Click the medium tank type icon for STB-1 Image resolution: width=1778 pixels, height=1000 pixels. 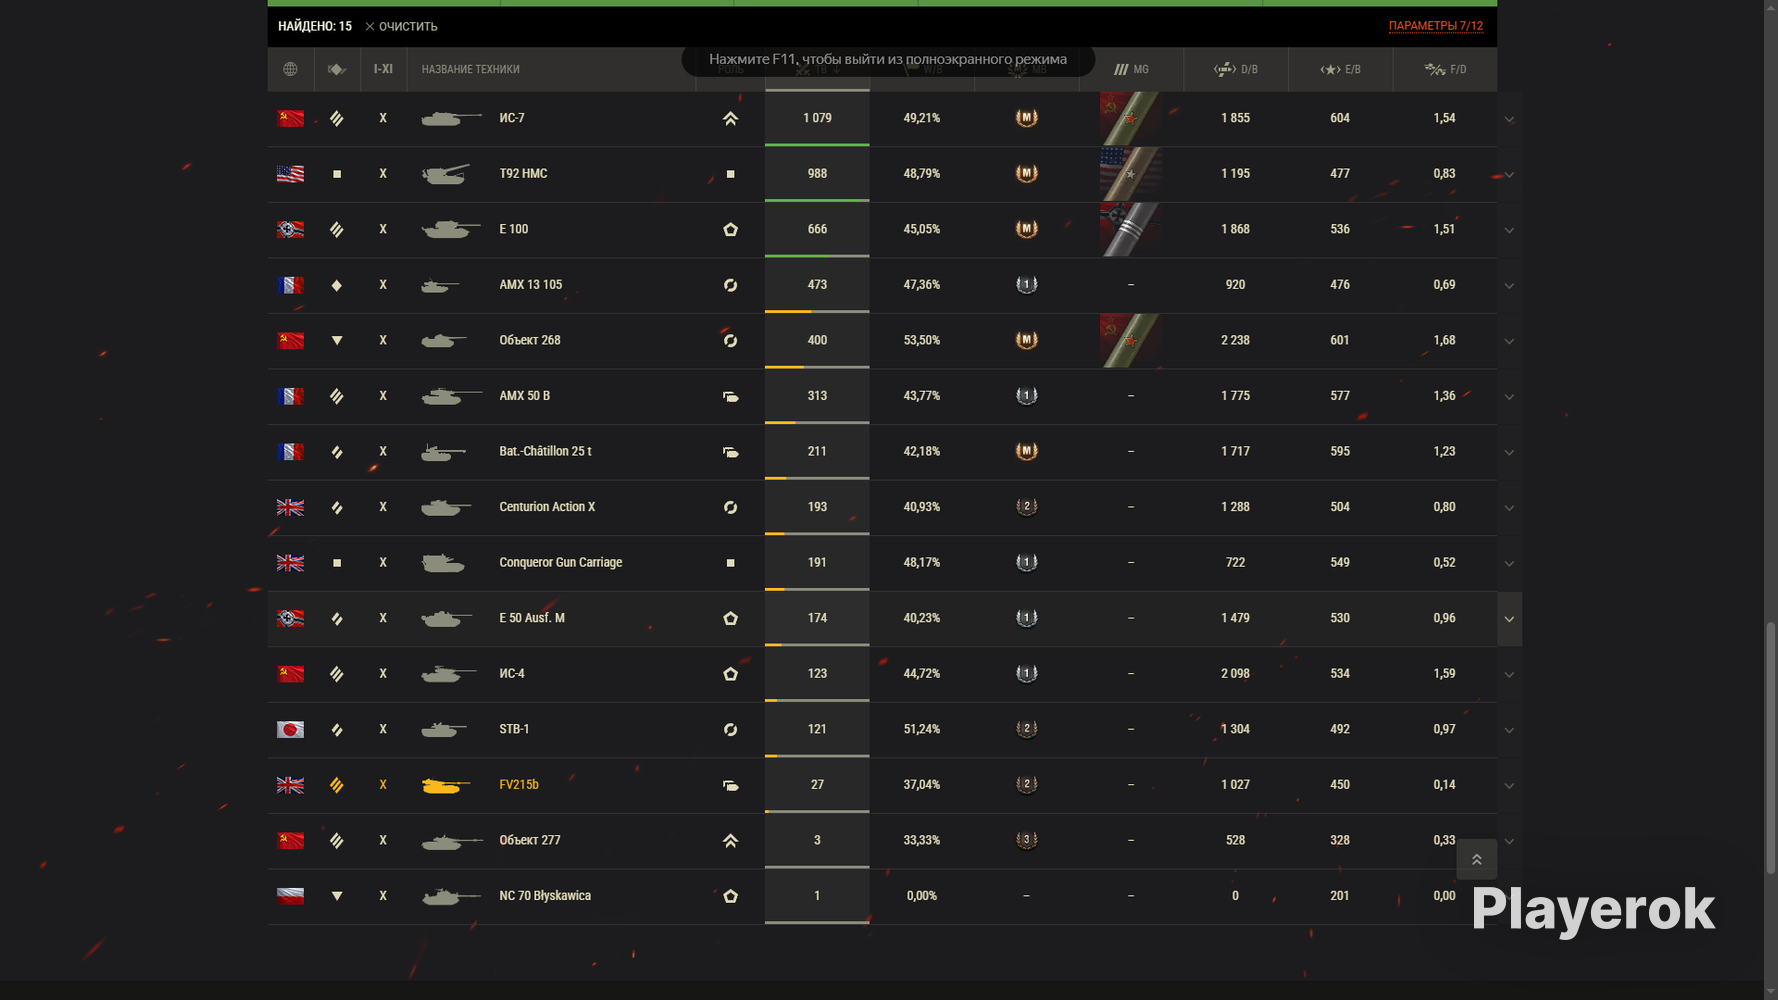point(337,729)
